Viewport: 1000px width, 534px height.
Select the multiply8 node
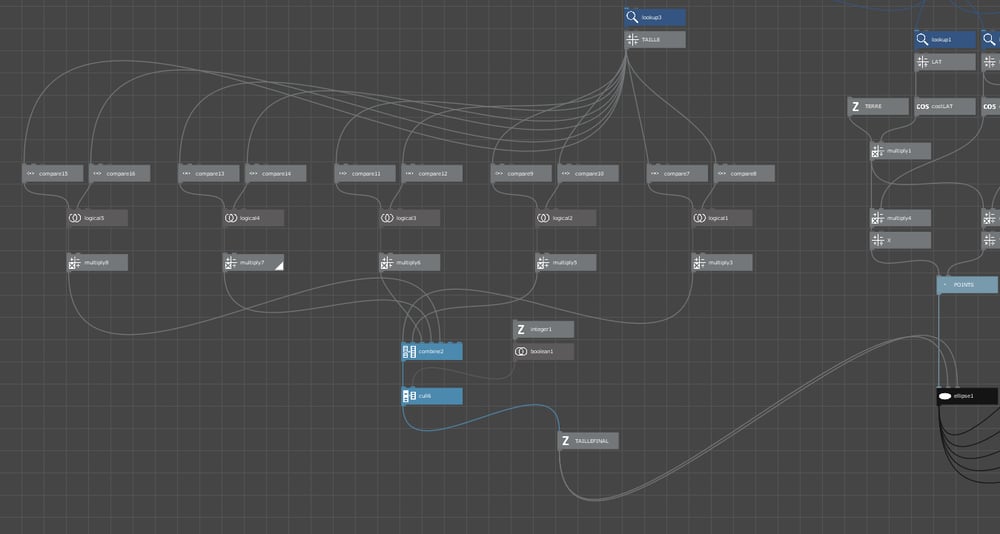(x=98, y=263)
